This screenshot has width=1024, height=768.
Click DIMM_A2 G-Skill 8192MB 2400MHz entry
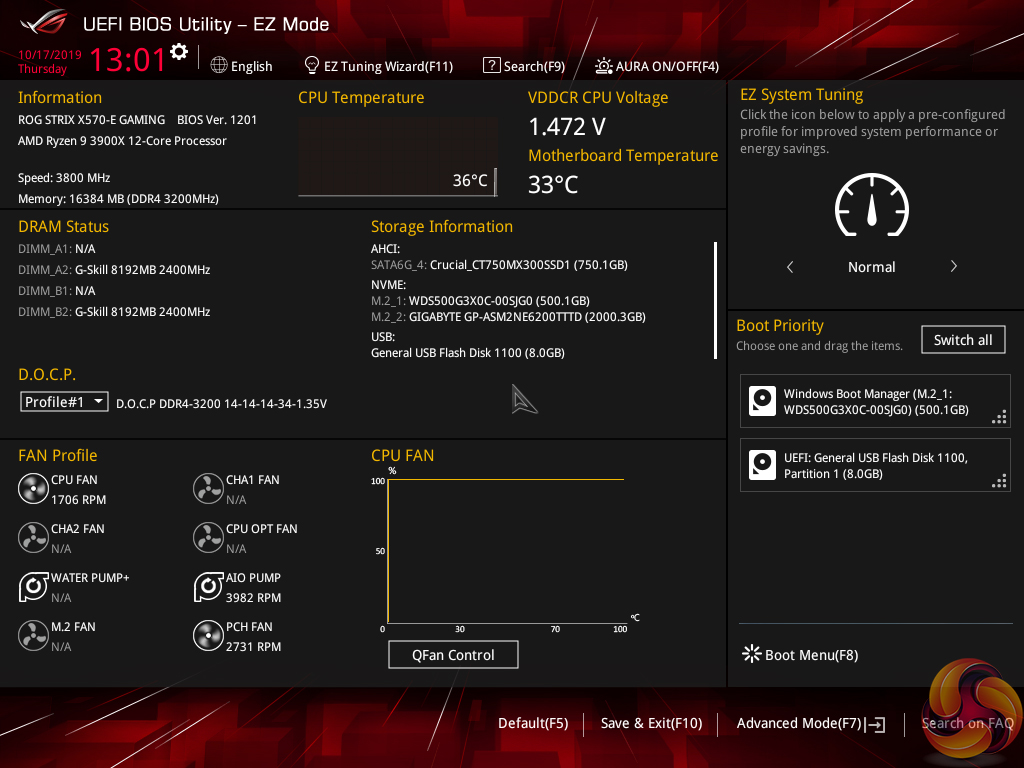click(114, 270)
